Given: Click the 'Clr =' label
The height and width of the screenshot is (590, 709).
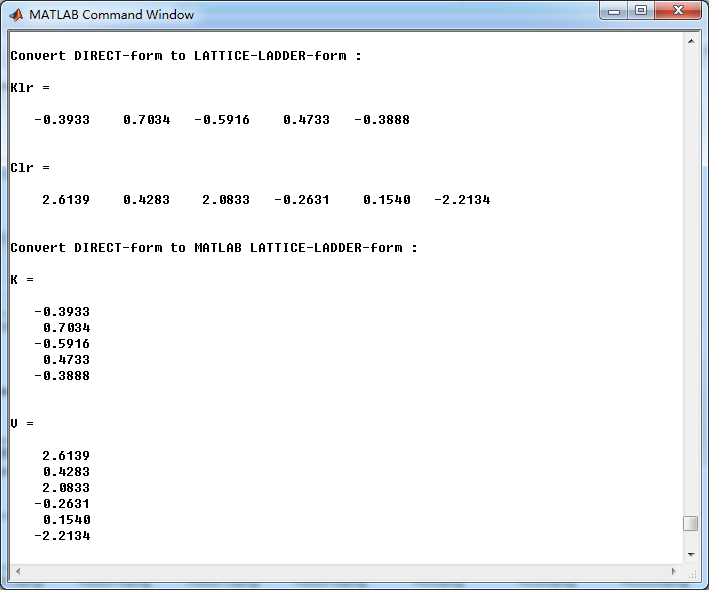Looking at the screenshot, I should pyautogui.click(x=30, y=167).
